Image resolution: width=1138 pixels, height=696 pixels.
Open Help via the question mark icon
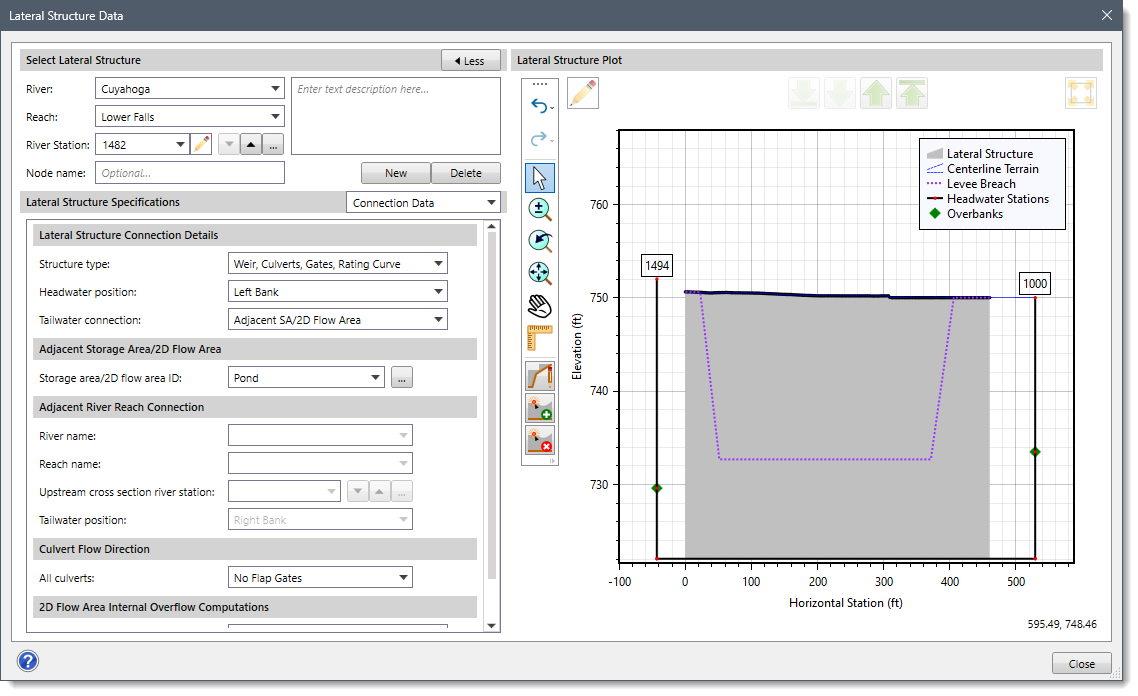point(28,661)
